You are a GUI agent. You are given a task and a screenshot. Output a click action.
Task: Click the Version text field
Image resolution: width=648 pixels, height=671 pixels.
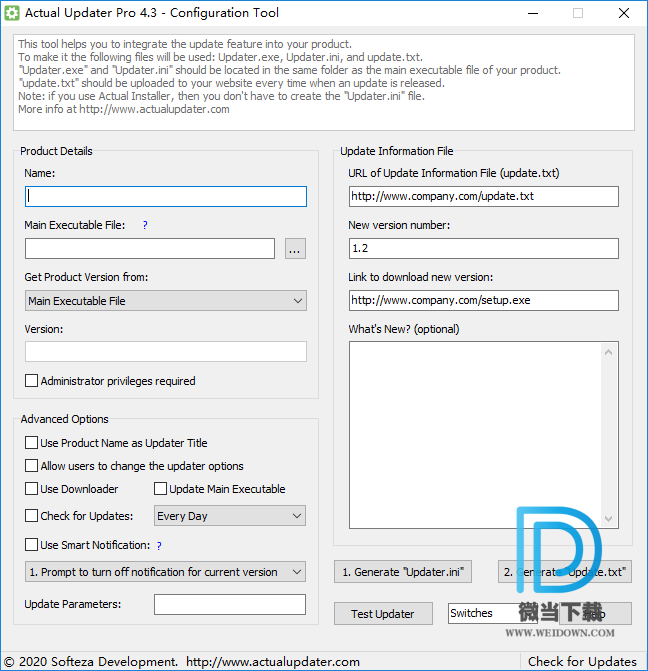pos(166,351)
